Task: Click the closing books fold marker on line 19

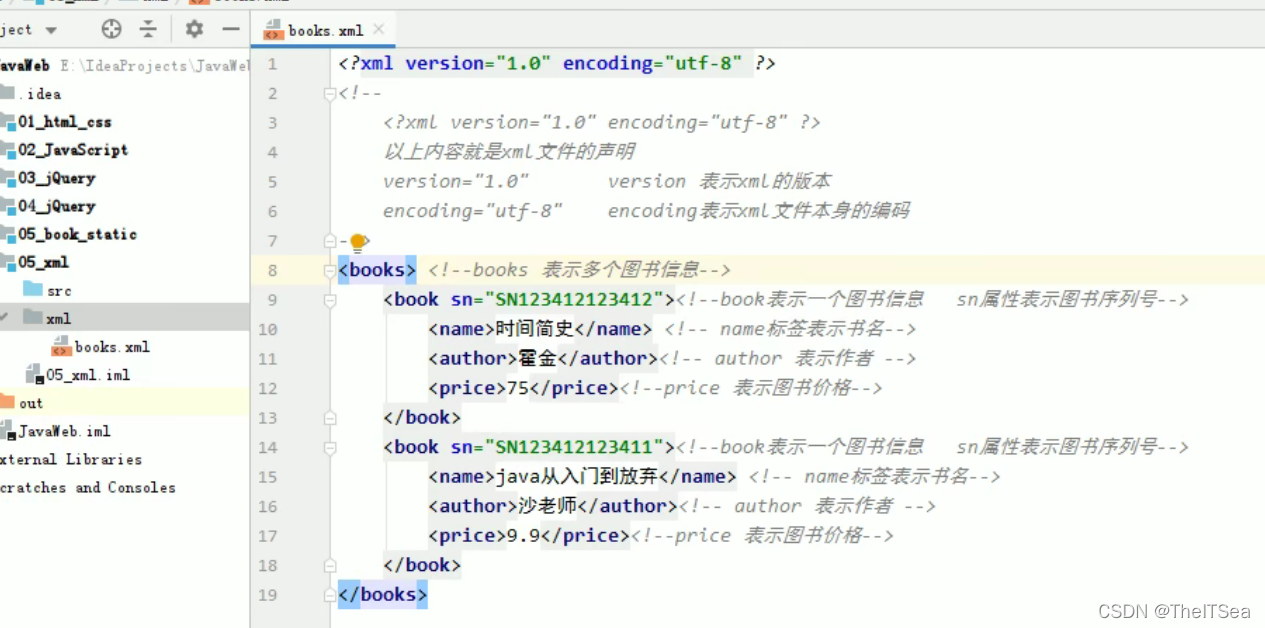Action: tap(331, 594)
